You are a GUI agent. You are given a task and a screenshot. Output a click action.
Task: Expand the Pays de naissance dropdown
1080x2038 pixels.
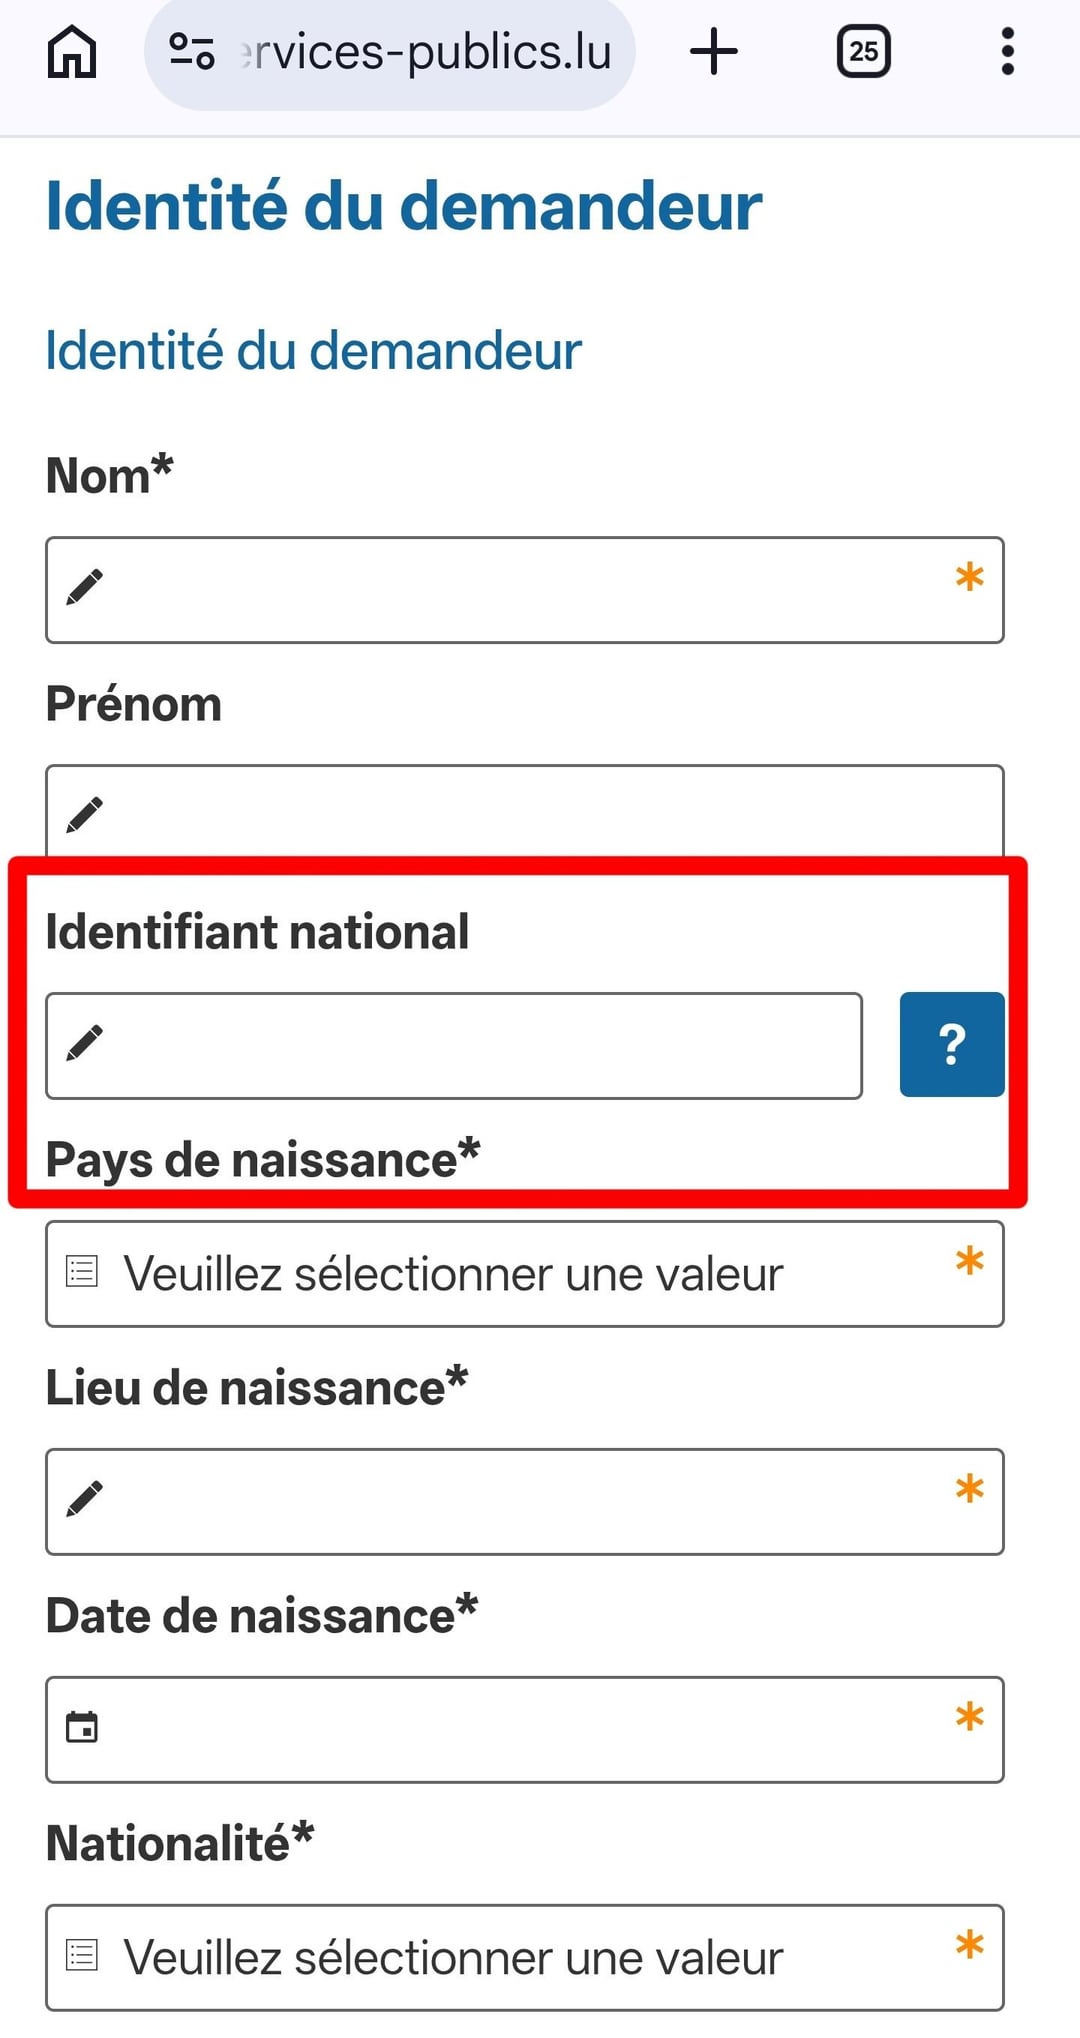(524, 1274)
